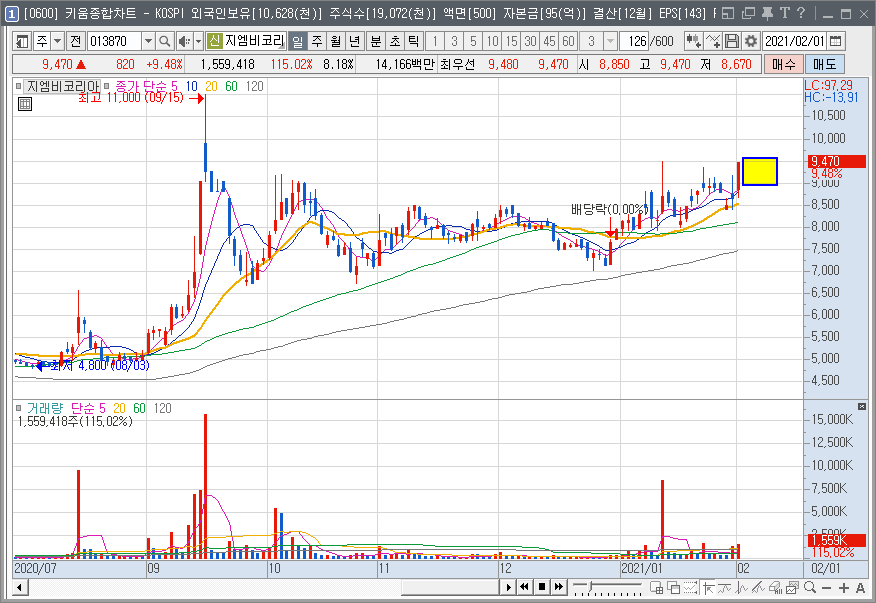Open the stock search magnifier
This screenshot has width=876, height=603.
[x=164, y=41]
